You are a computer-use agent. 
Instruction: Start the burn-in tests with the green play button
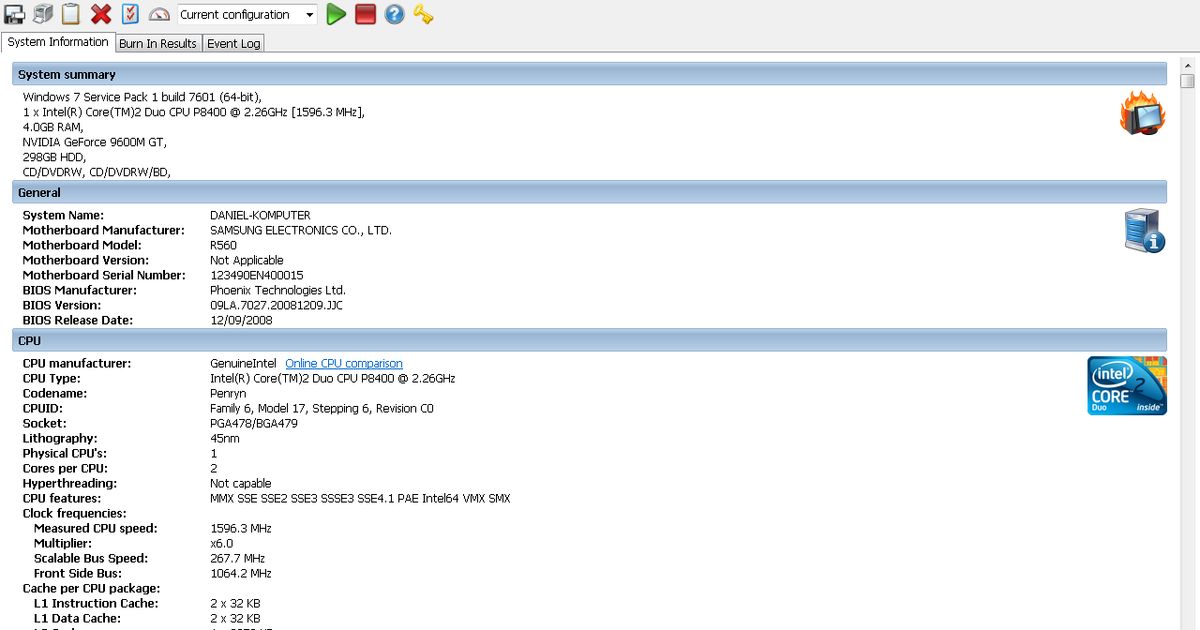point(336,14)
